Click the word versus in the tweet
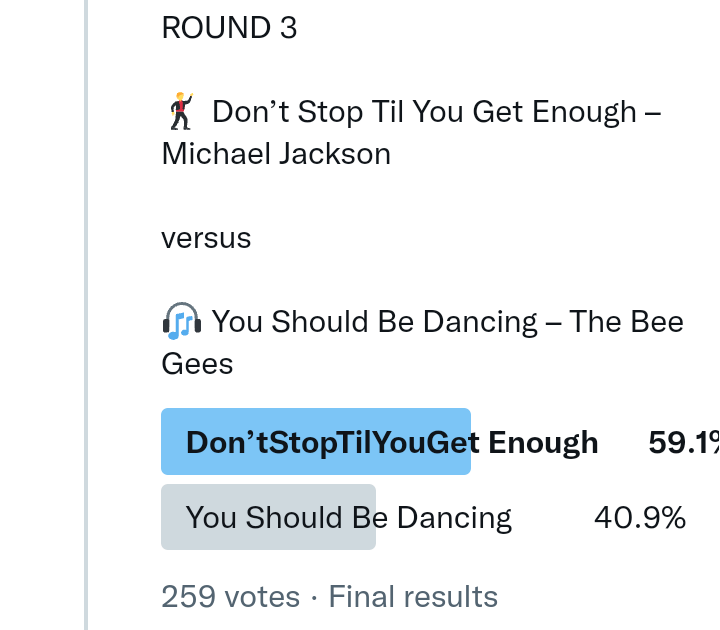This screenshot has width=720, height=630. pyautogui.click(x=206, y=238)
